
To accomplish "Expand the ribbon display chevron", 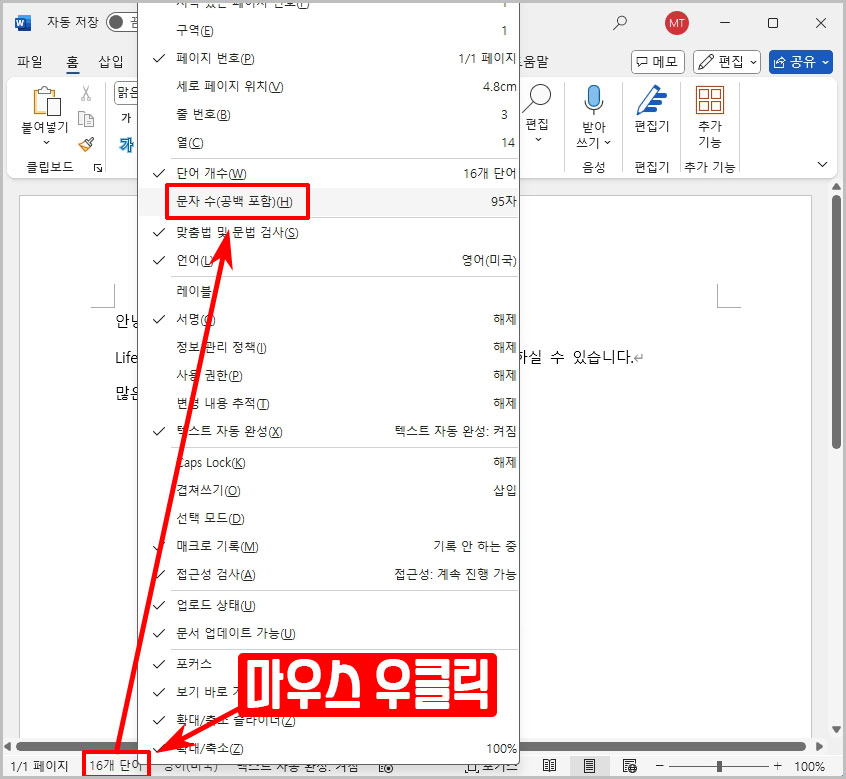I will [822, 163].
